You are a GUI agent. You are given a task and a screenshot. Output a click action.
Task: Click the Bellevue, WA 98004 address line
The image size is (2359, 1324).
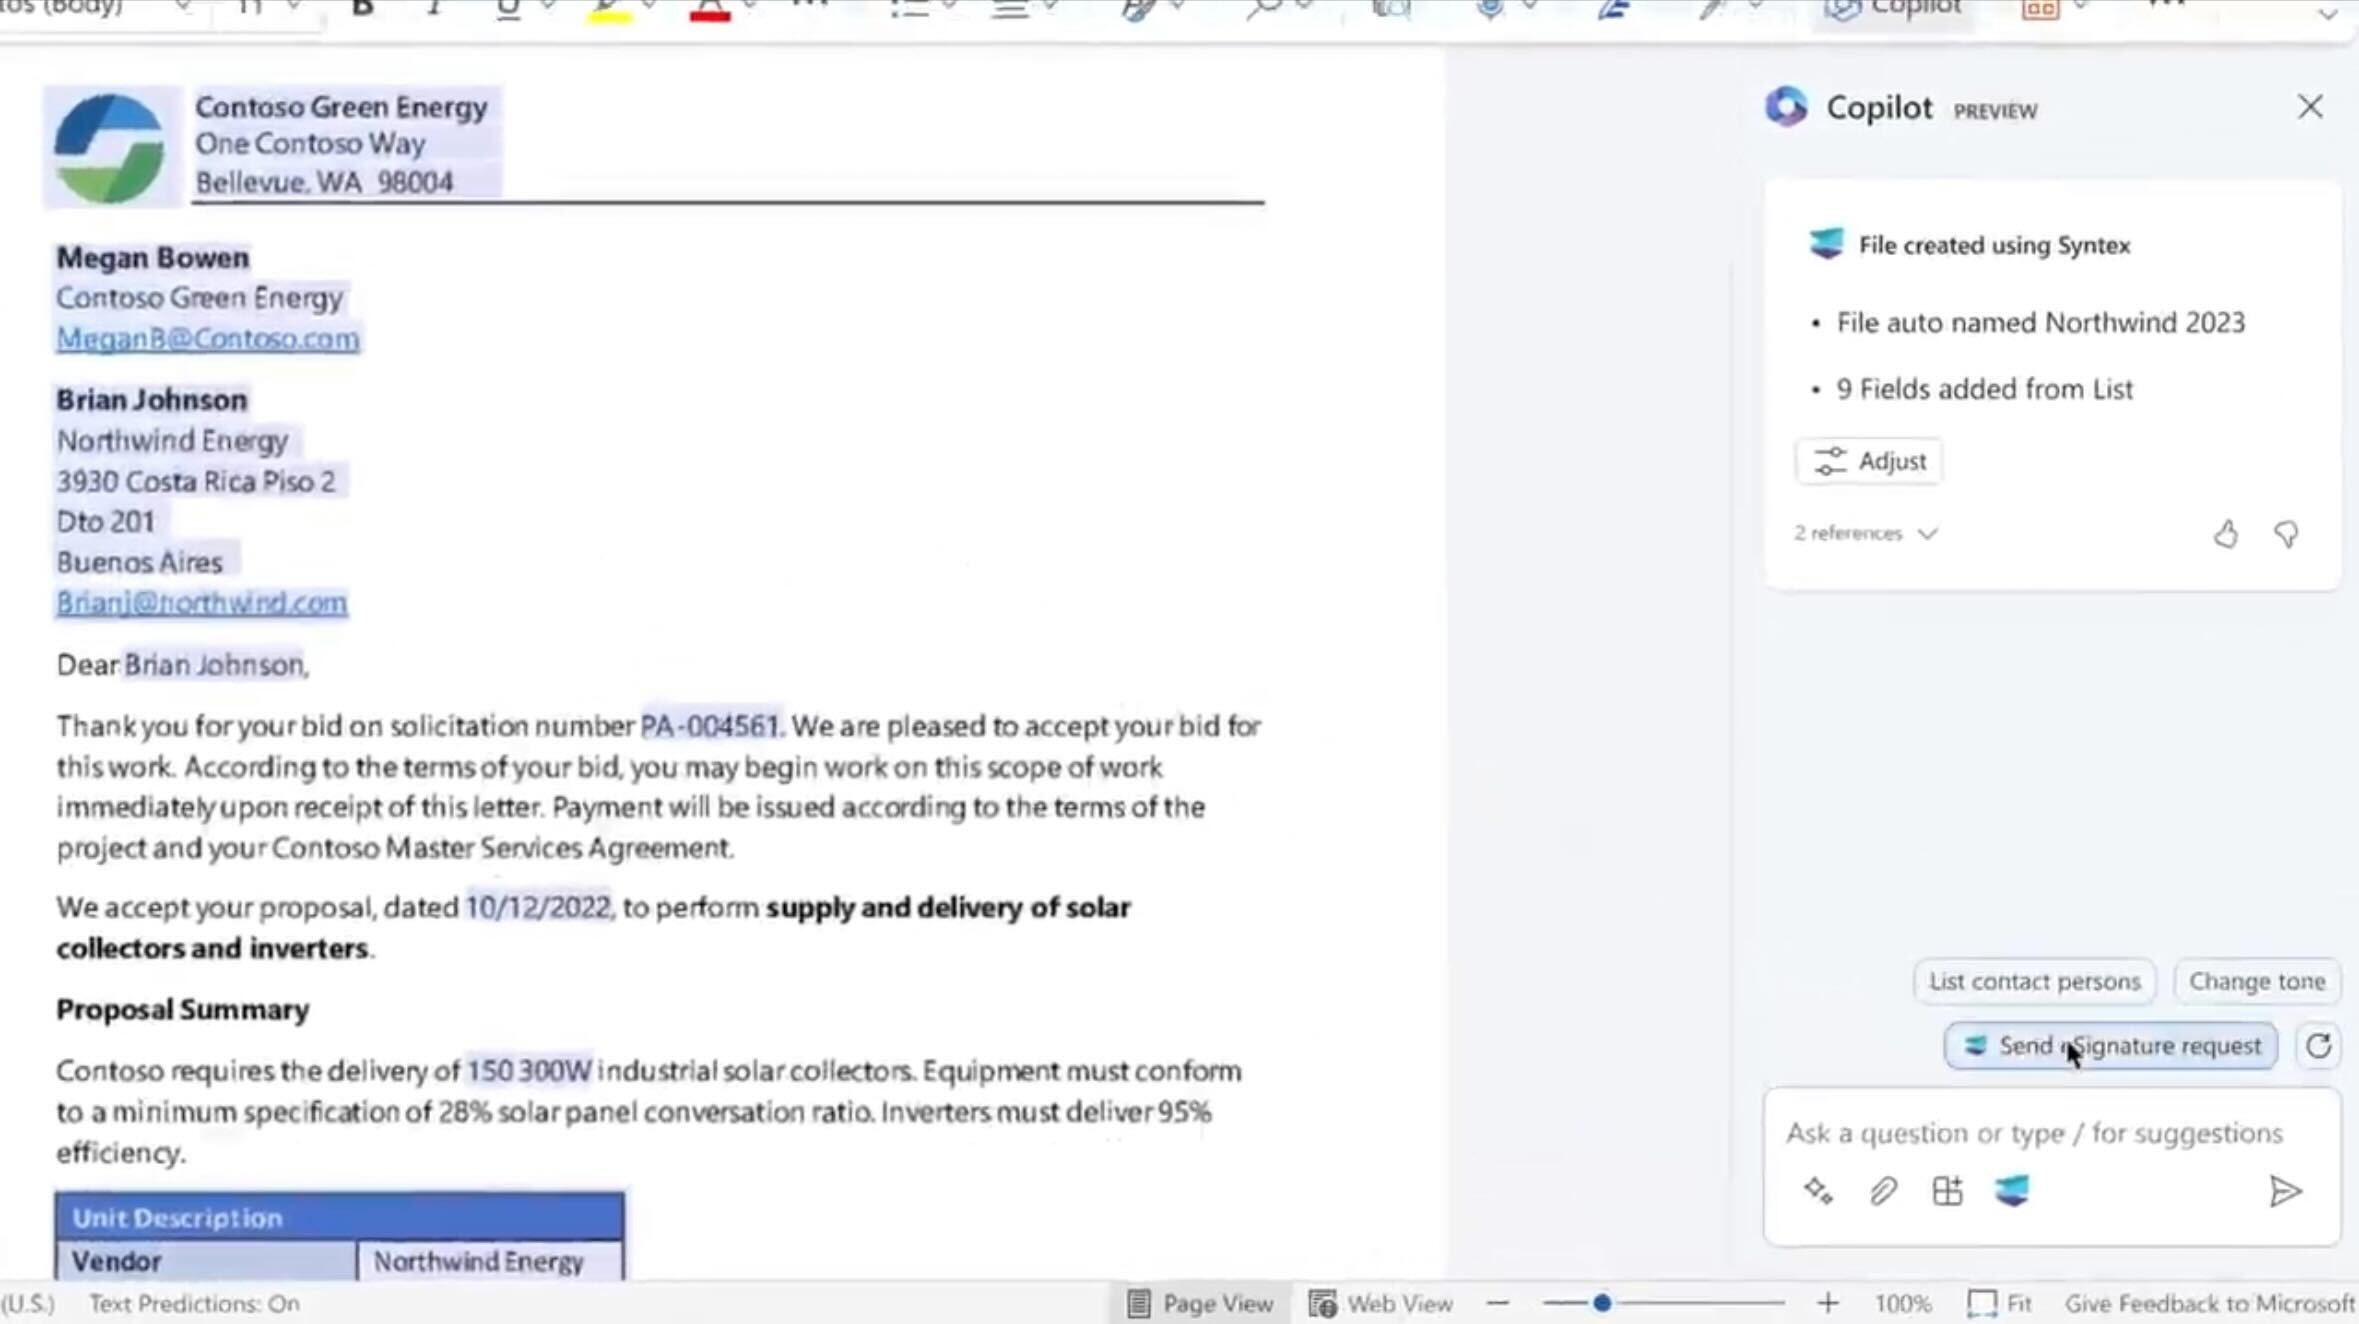coord(324,181)
